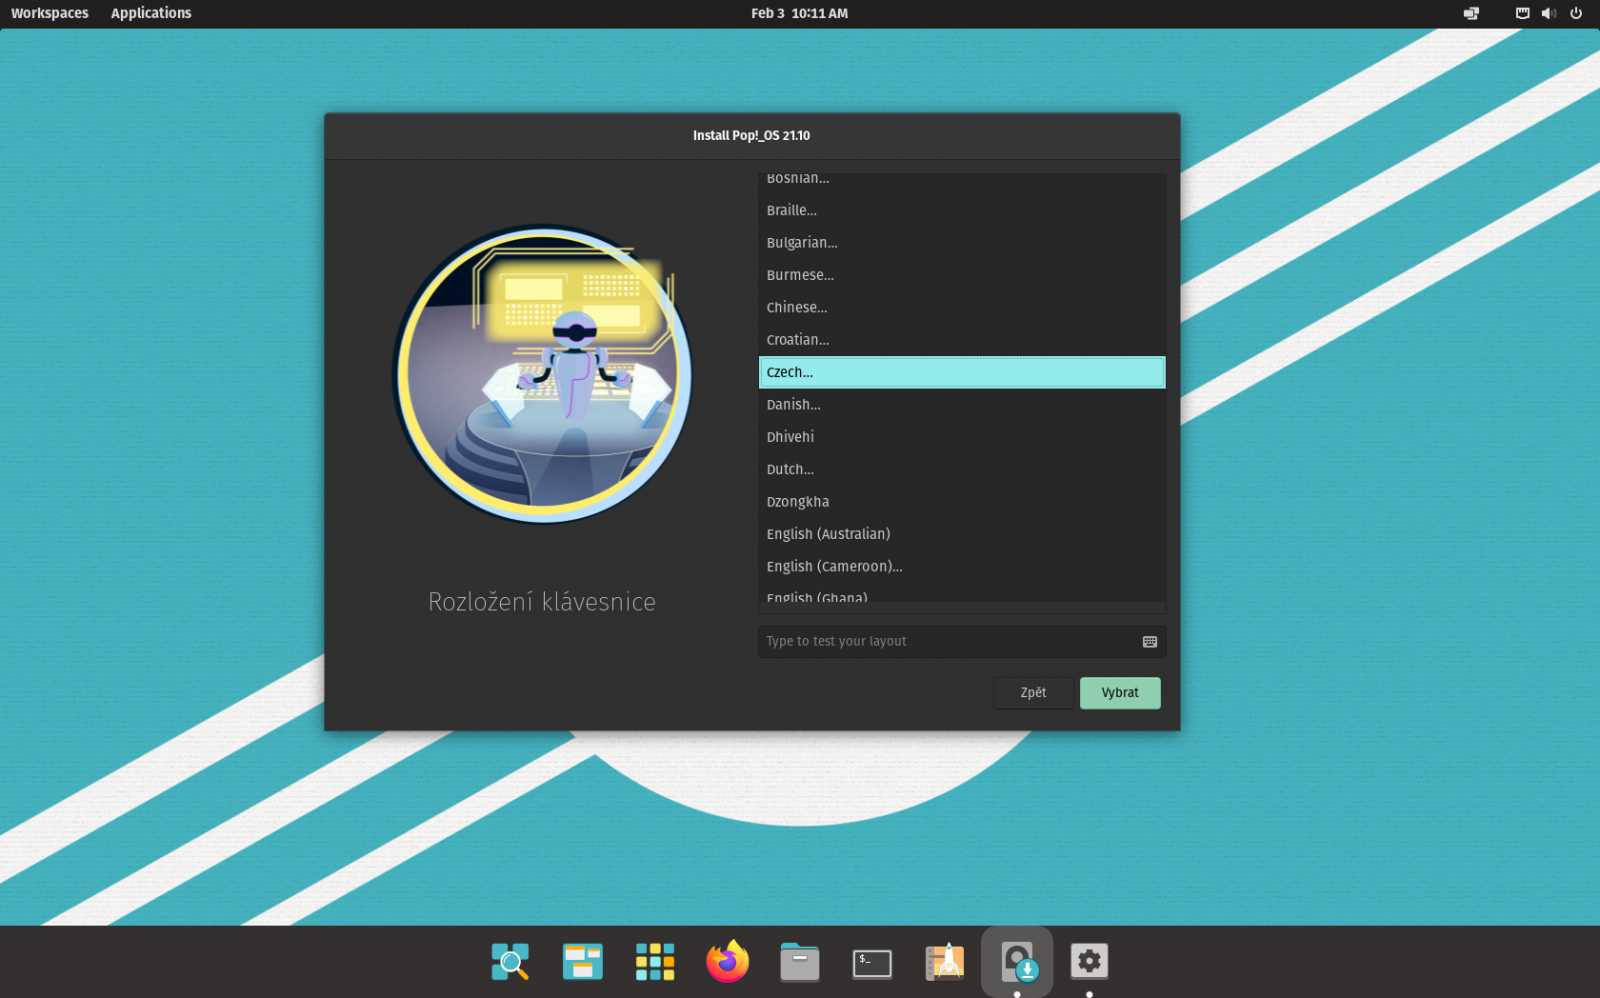
Task: Click the Zpět back button
Action: point(1033,693)
